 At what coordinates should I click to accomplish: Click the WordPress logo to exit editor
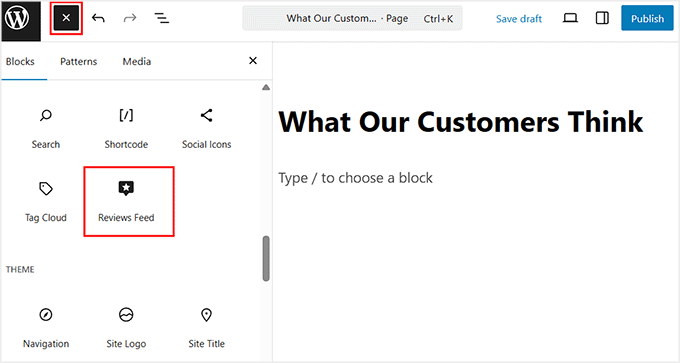[21, 20]
